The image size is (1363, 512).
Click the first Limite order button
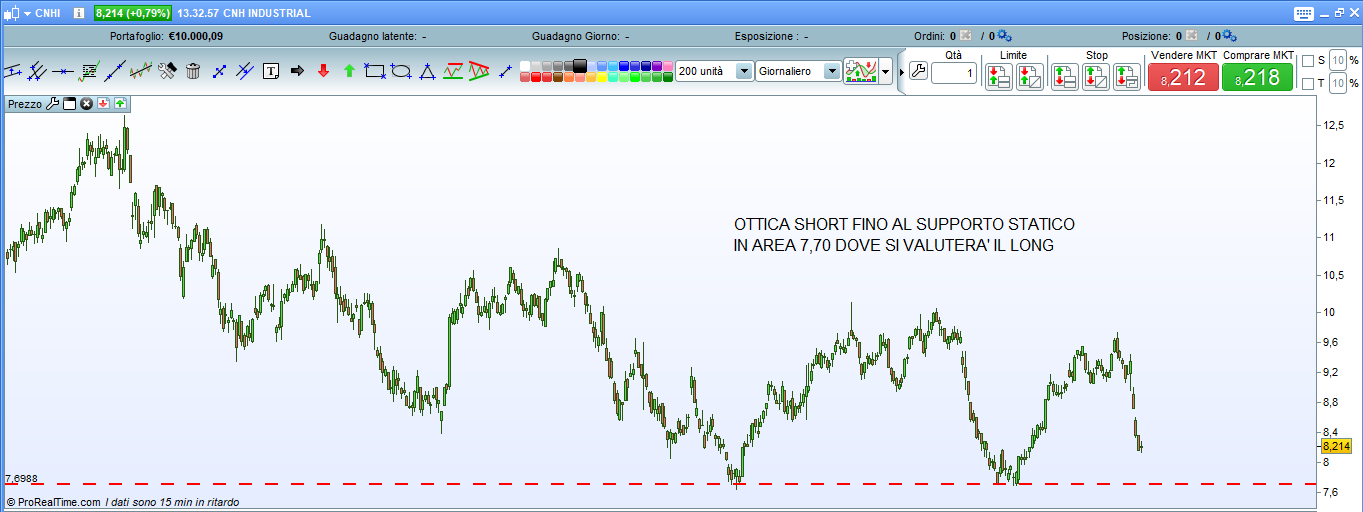pyautogui.click(x=998, y=76)
